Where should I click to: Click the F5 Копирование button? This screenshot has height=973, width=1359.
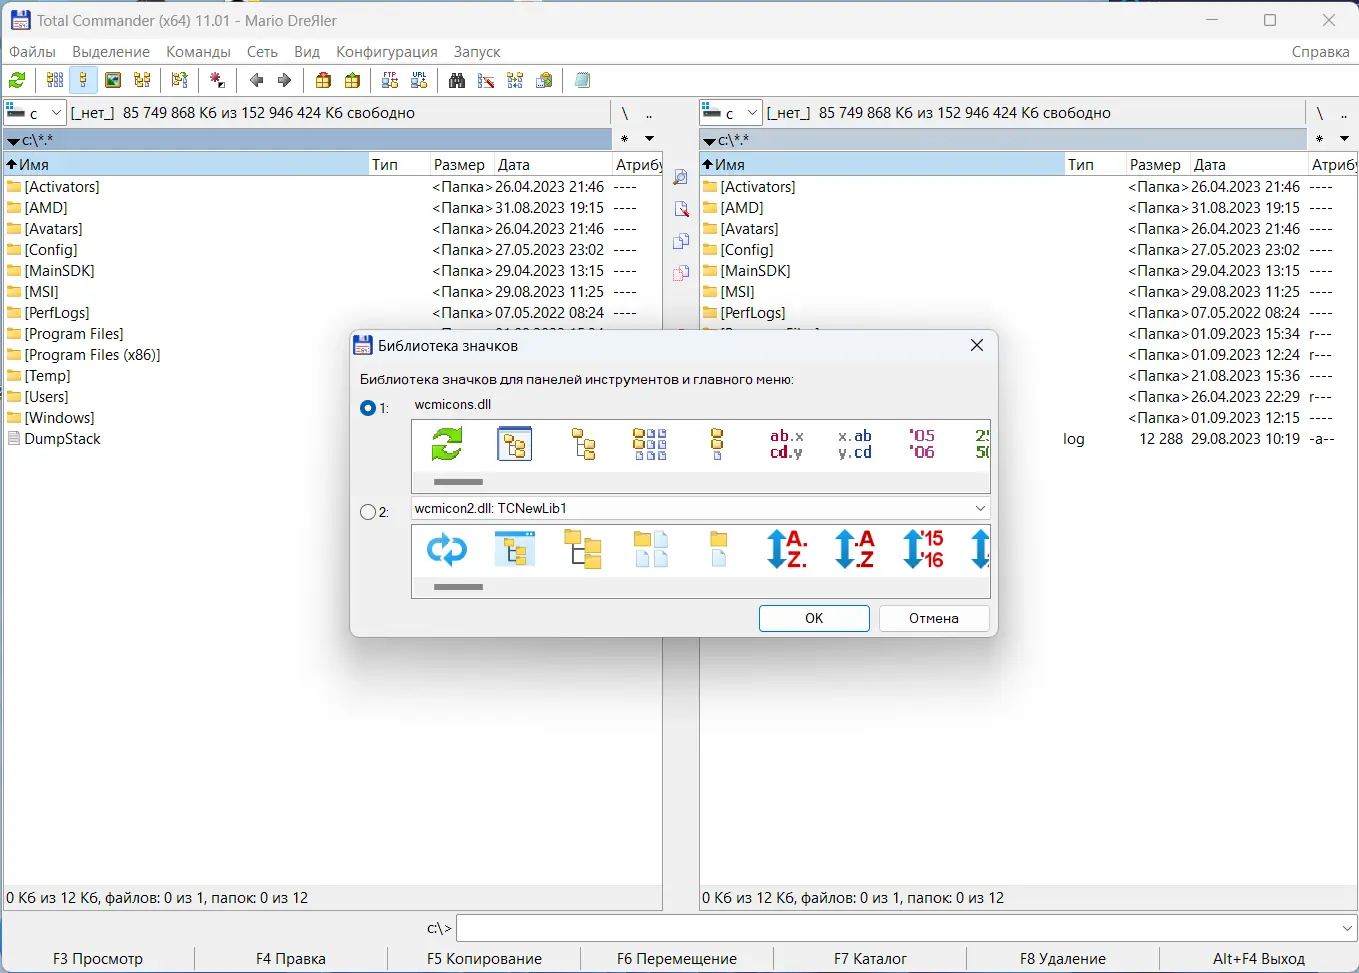tap(484, 958)
